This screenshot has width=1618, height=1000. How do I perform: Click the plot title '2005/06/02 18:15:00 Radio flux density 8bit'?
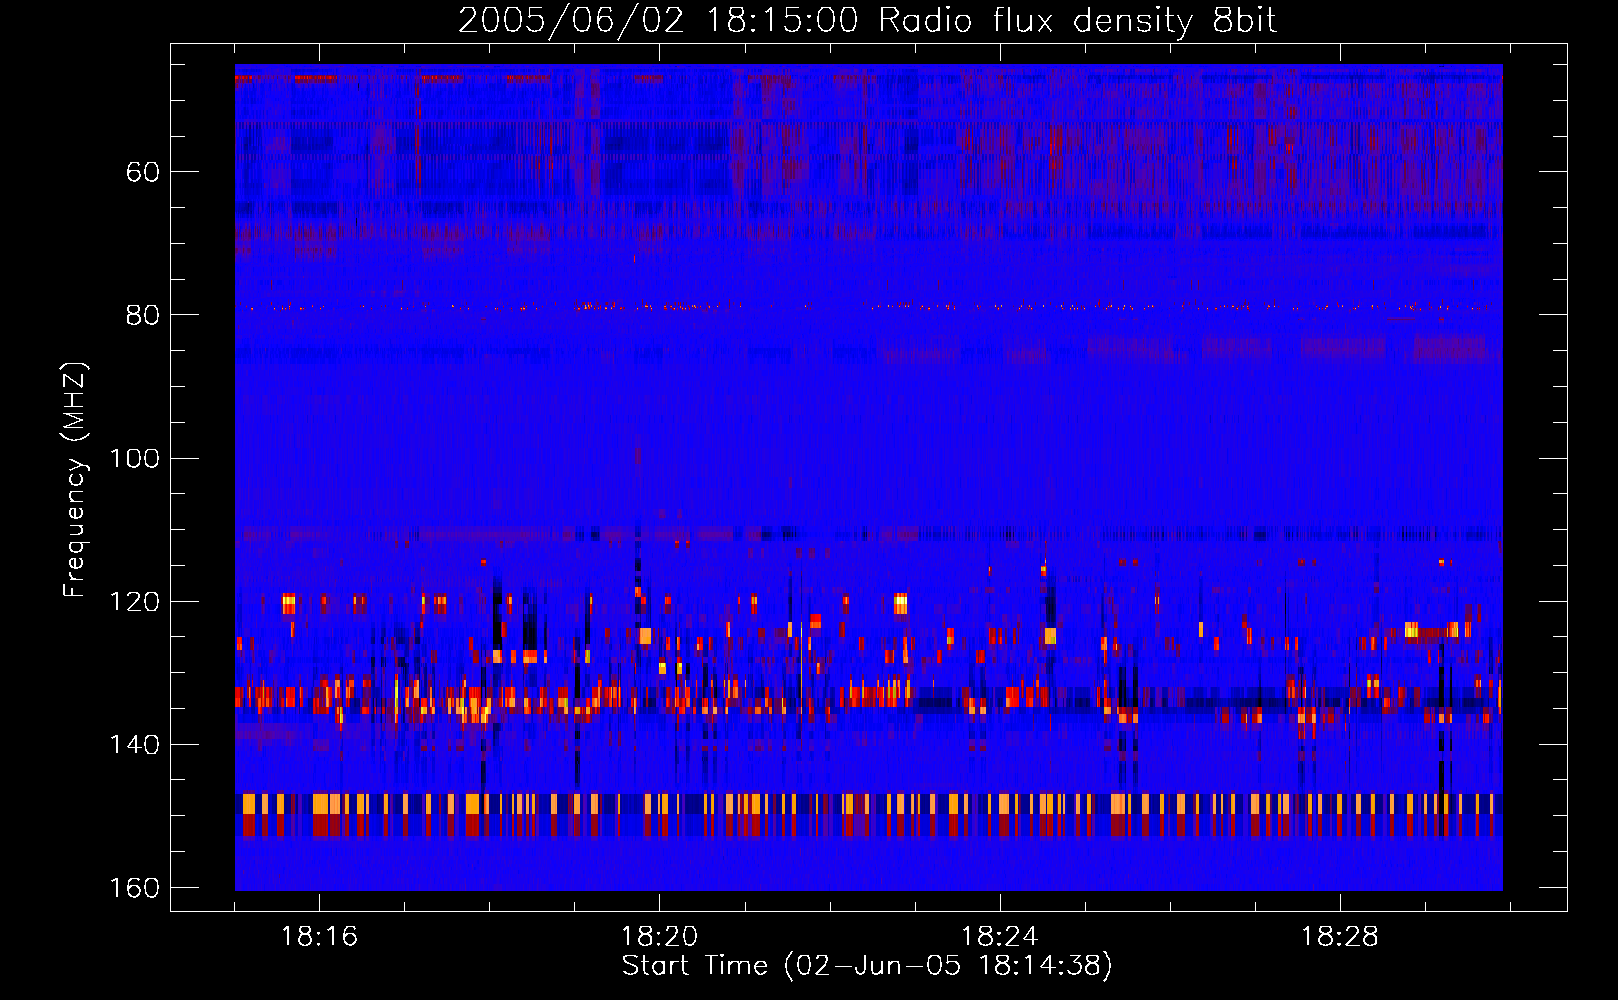coord(867,21)
